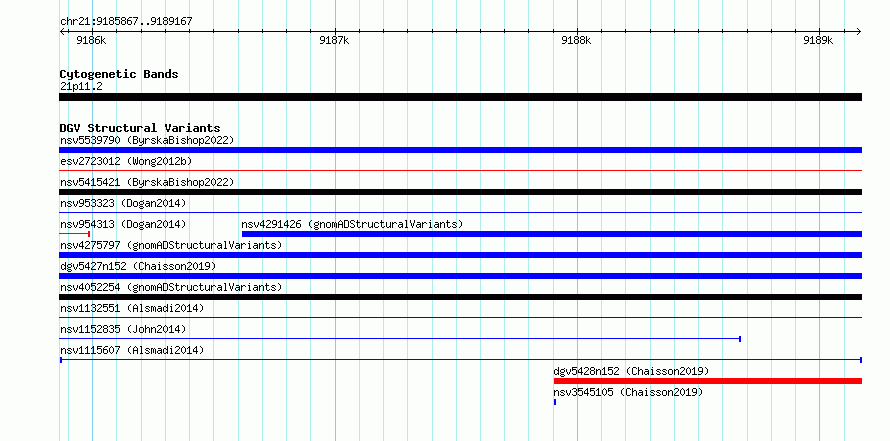Click the 9188k ruler tick label
This screenshot has height=441, width=890.
tap(576, 40)
